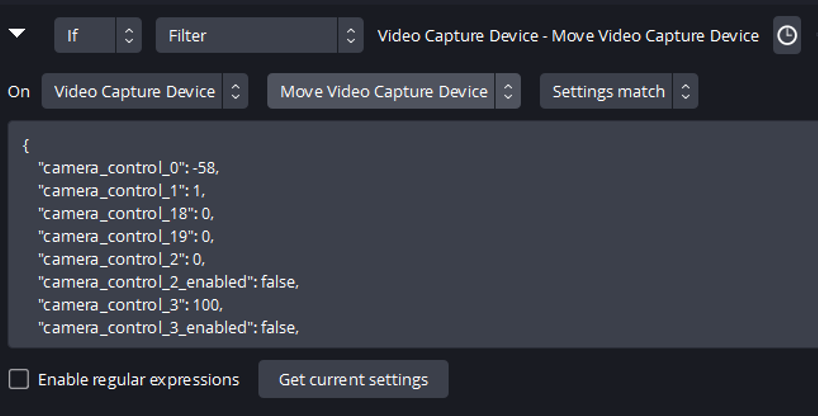Image resolution: width=818 pixels, height=416 pixels.
Task: Collapse the condition with the triangle arrow
Action: [x=17, y=34]
